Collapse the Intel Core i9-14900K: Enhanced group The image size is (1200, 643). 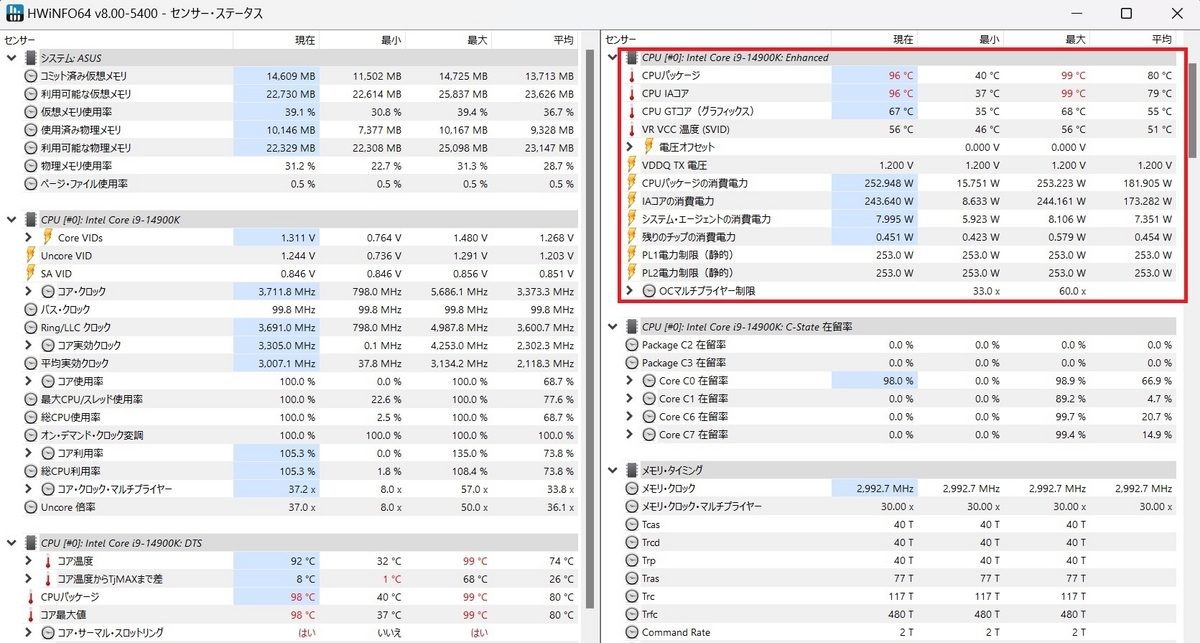coord(612,58)
